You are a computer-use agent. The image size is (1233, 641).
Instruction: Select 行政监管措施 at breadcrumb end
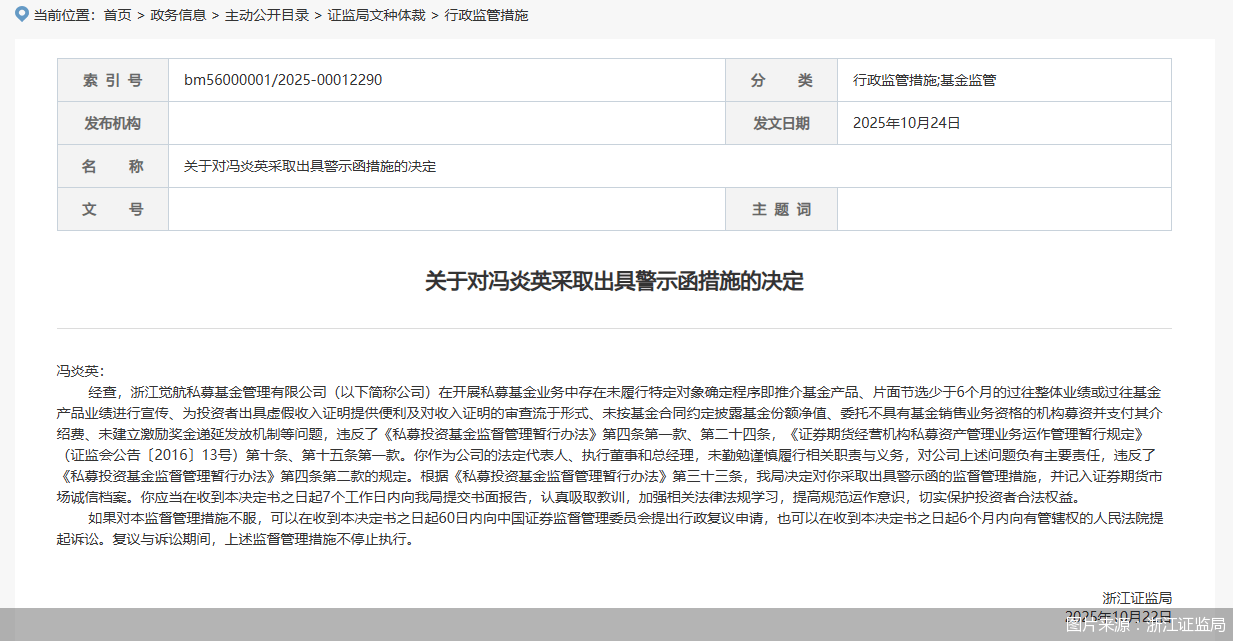click(x=486, y=16)
